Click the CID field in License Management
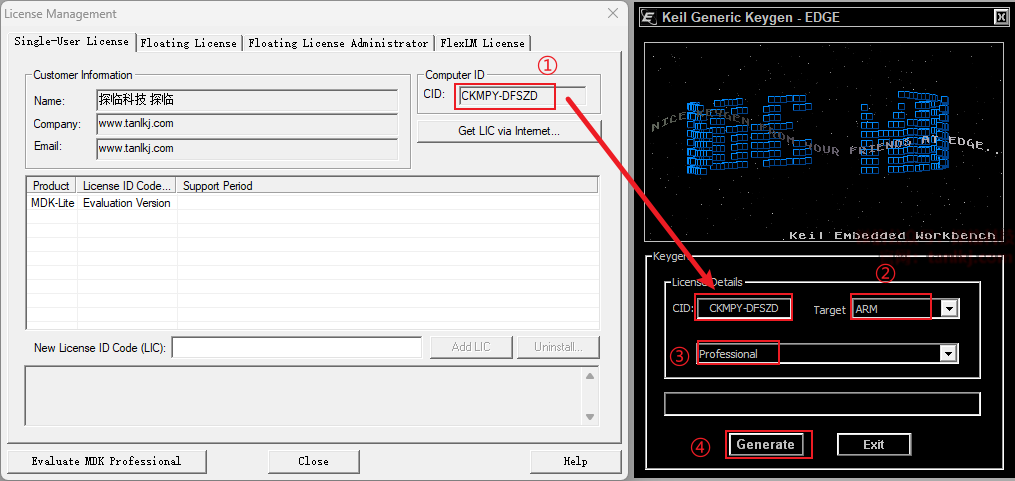1015x481 pixels. (522, 96)
